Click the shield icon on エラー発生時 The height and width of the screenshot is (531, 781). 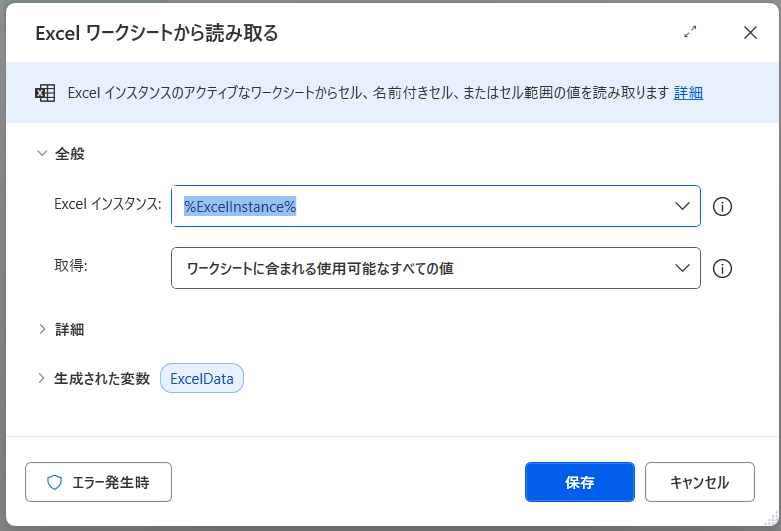[55, 482]
